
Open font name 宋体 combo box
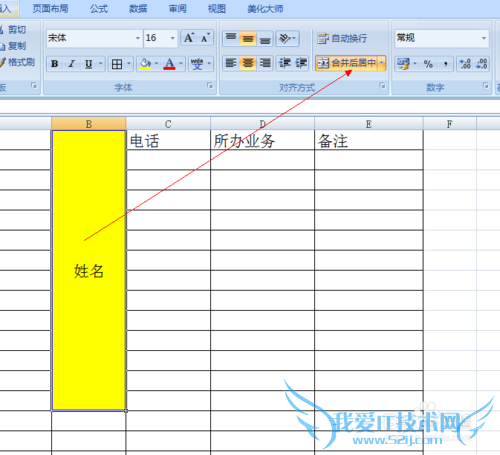[94, 38]
